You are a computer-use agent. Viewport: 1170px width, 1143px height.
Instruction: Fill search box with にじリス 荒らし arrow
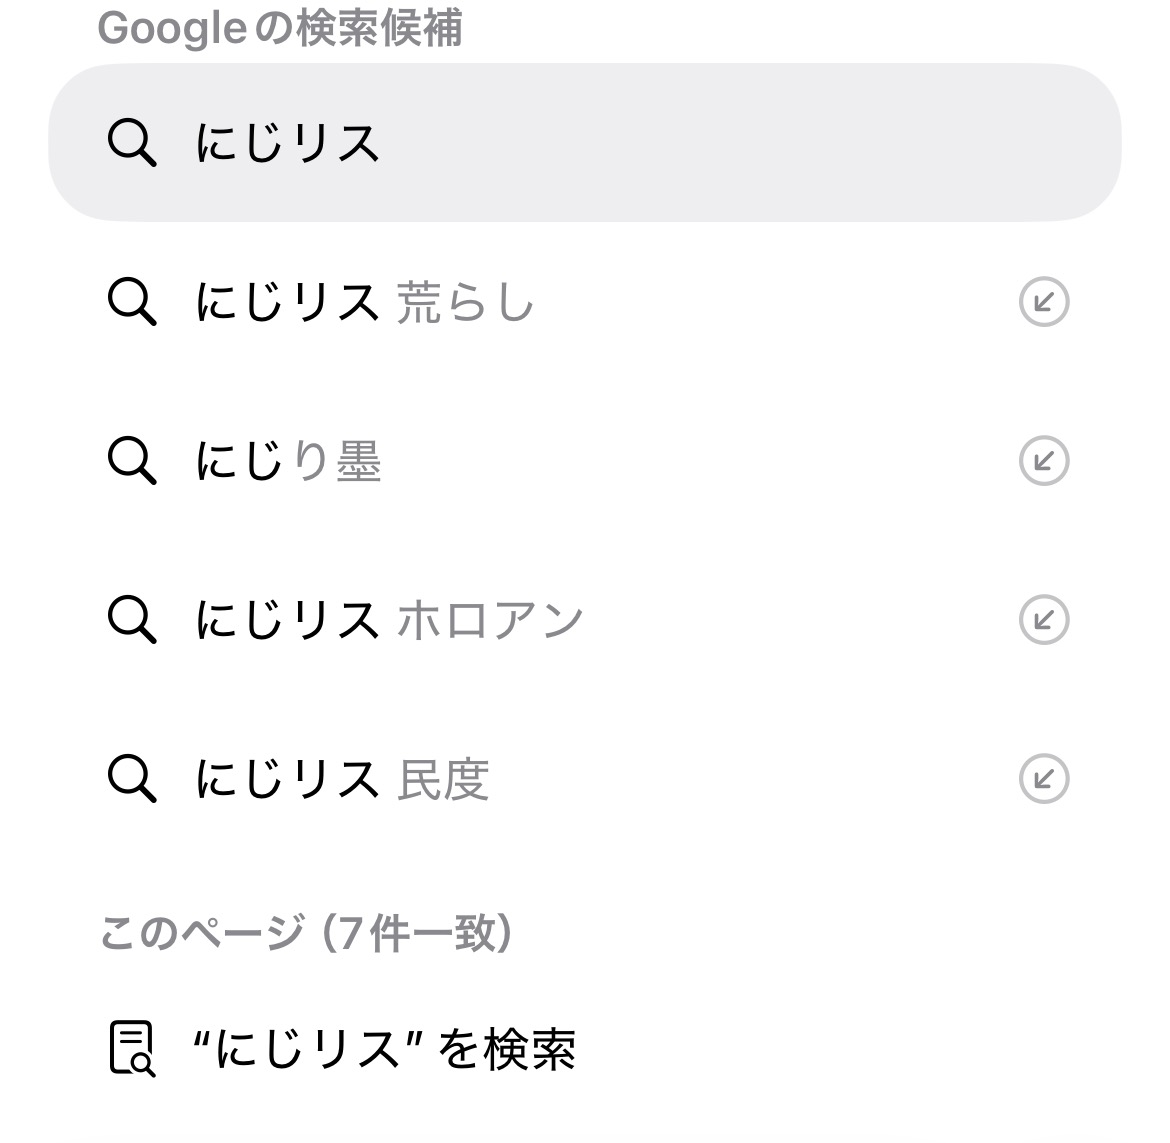coord(1043,302)
